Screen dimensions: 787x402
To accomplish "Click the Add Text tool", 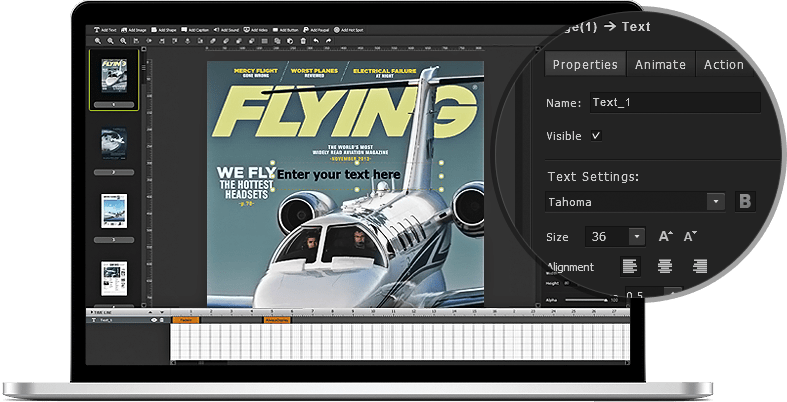I will click(105, 30).
